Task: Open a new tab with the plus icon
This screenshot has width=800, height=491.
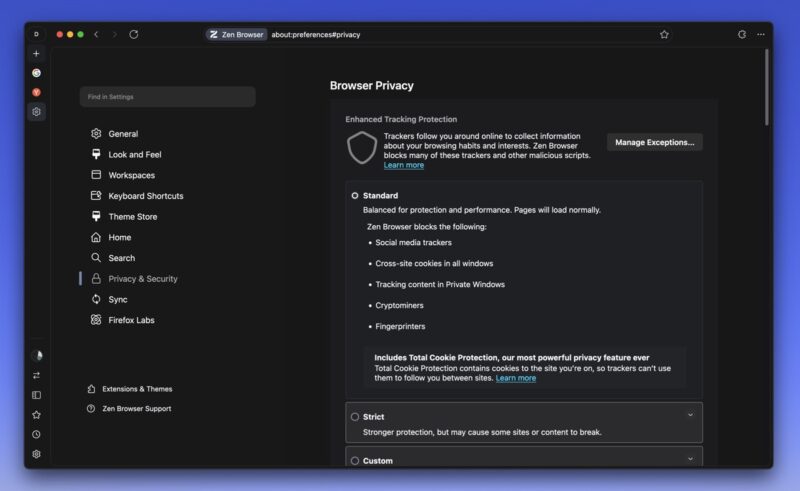Action: (36, 54)
